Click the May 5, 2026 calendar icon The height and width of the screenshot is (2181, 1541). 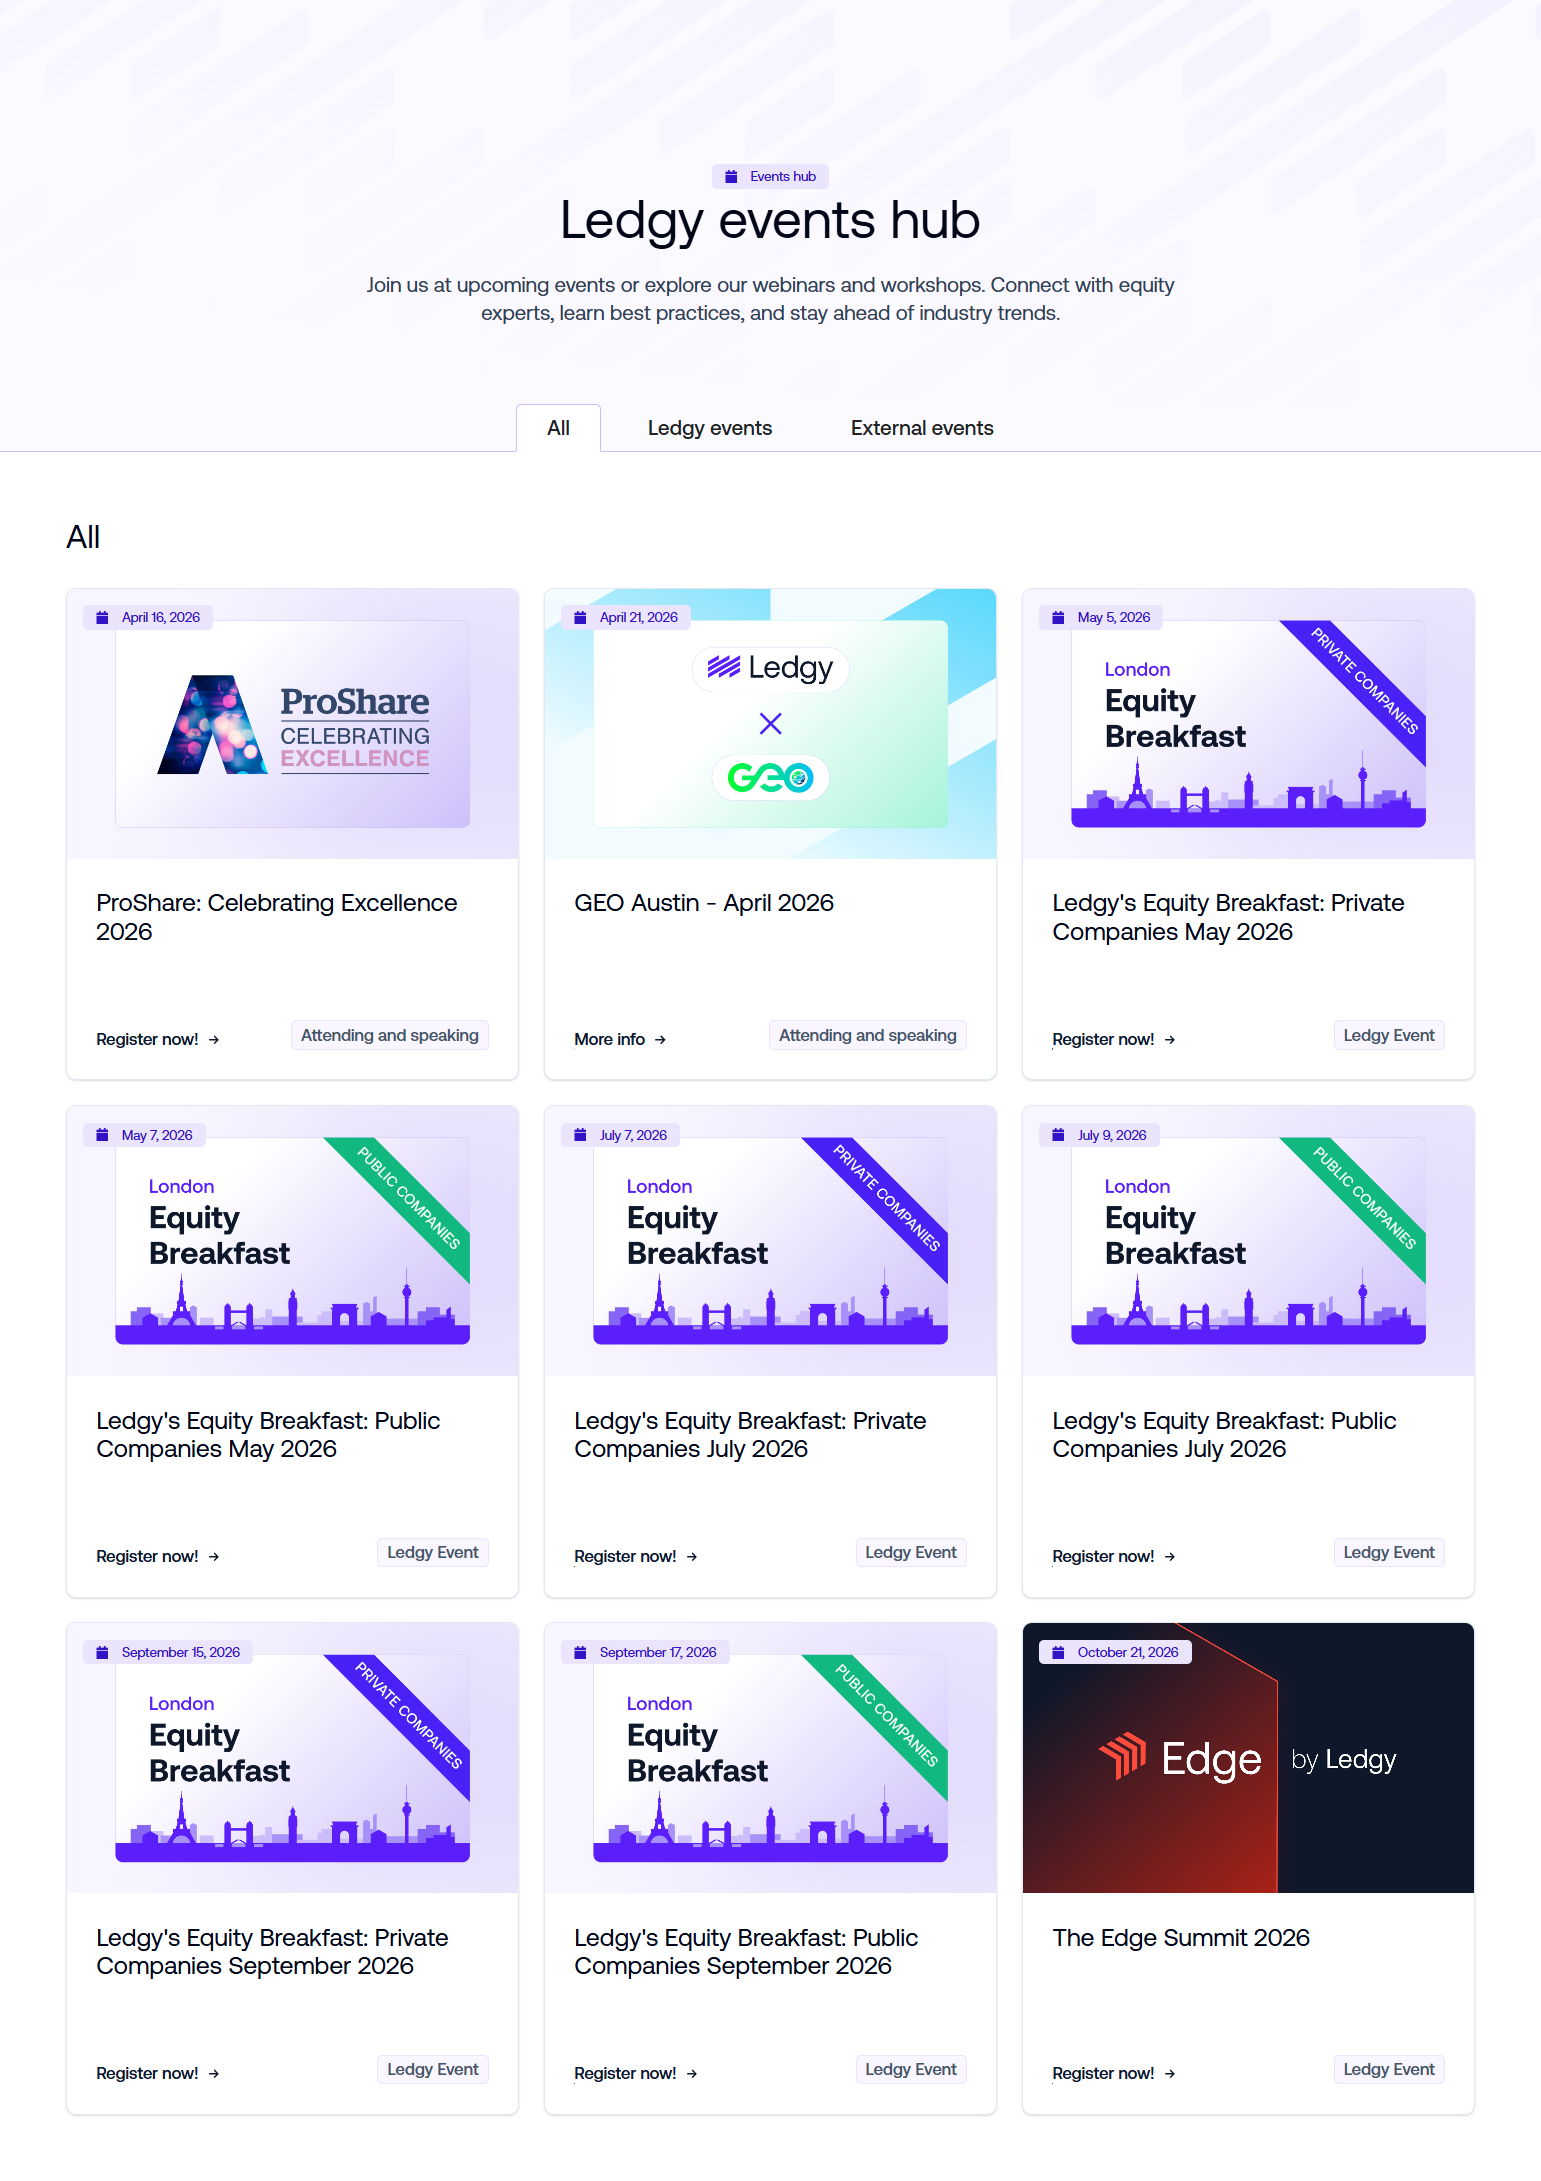point(1058,617)
